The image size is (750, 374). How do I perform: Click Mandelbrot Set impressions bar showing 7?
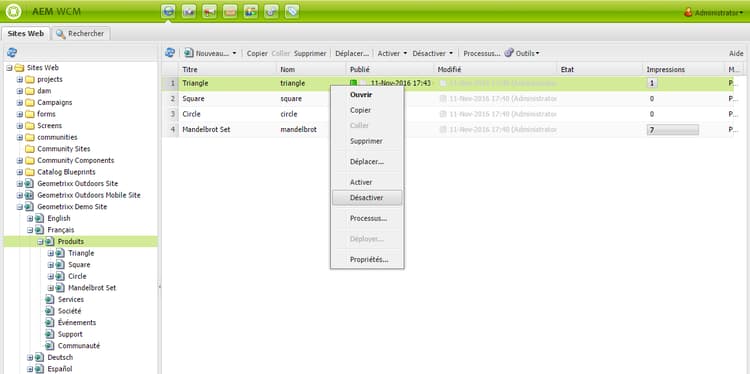pyautogui.click(x=673, y=130)
